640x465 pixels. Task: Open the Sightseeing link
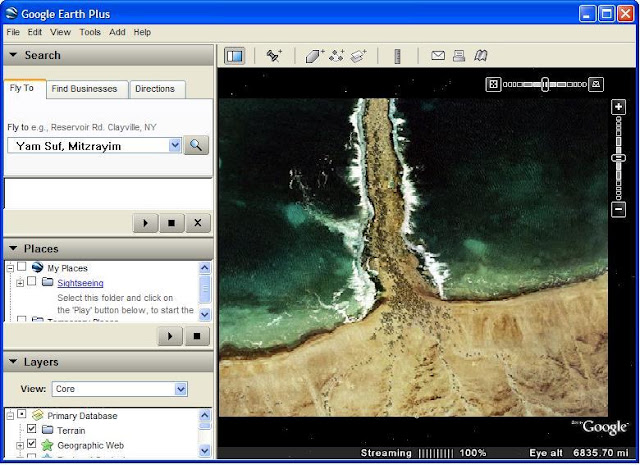[x=80, y=283]
